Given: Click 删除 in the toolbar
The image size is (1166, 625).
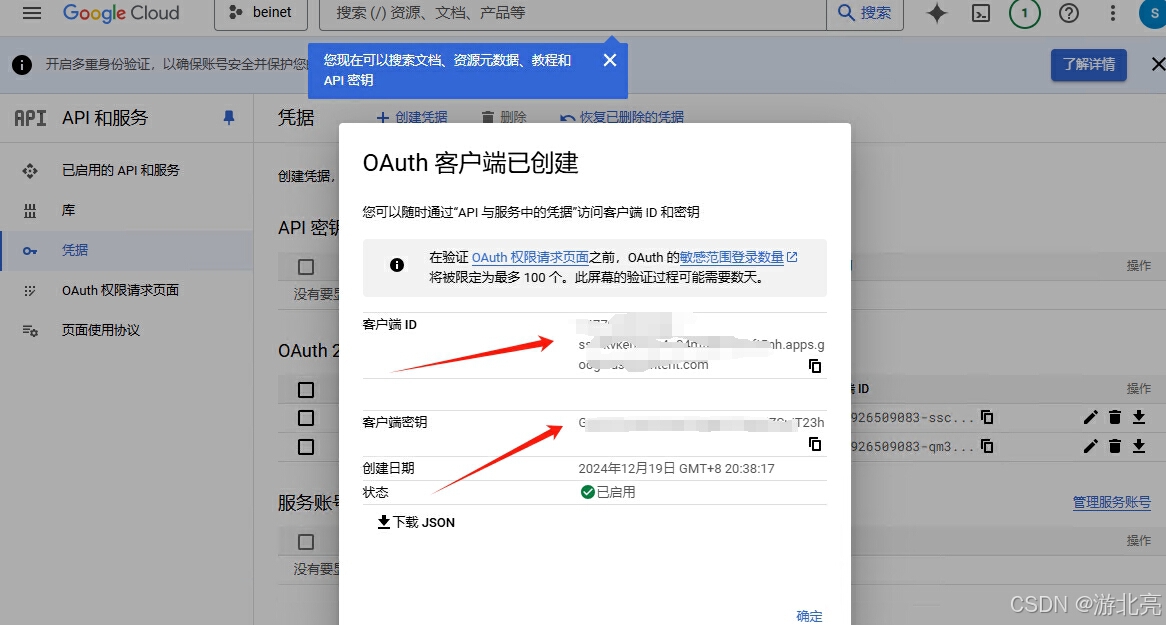Looking at the screenshot, I should click(x=503, y=118).
